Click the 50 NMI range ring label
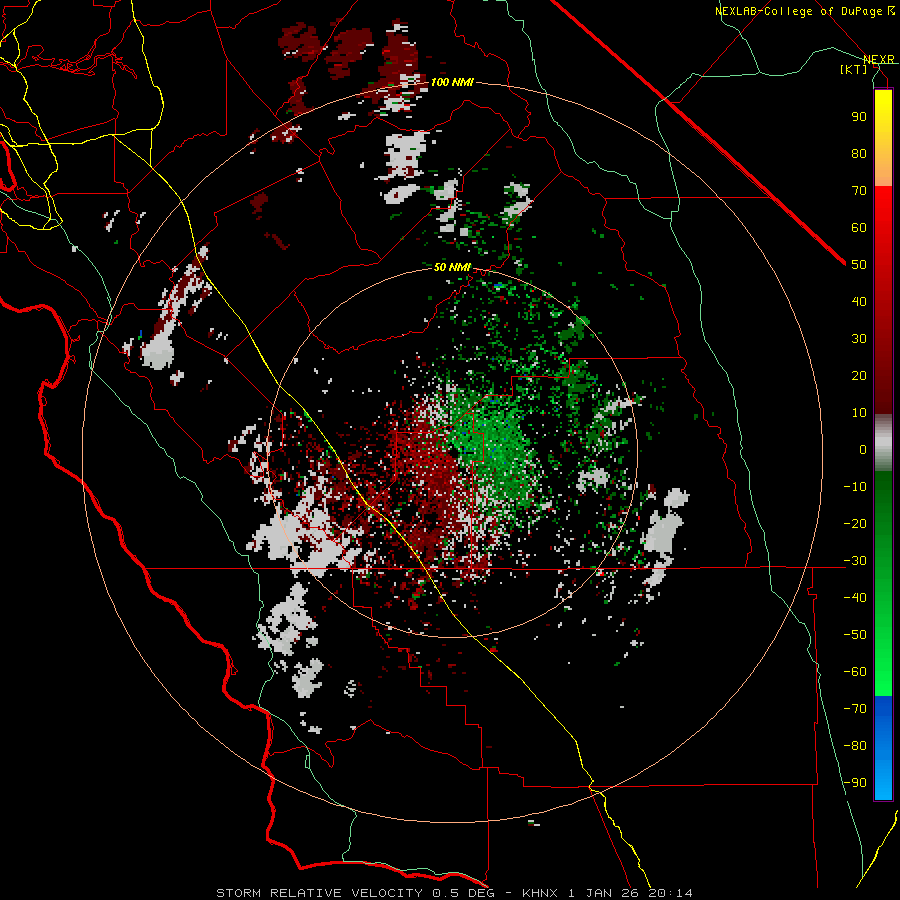 click(452, 267)
